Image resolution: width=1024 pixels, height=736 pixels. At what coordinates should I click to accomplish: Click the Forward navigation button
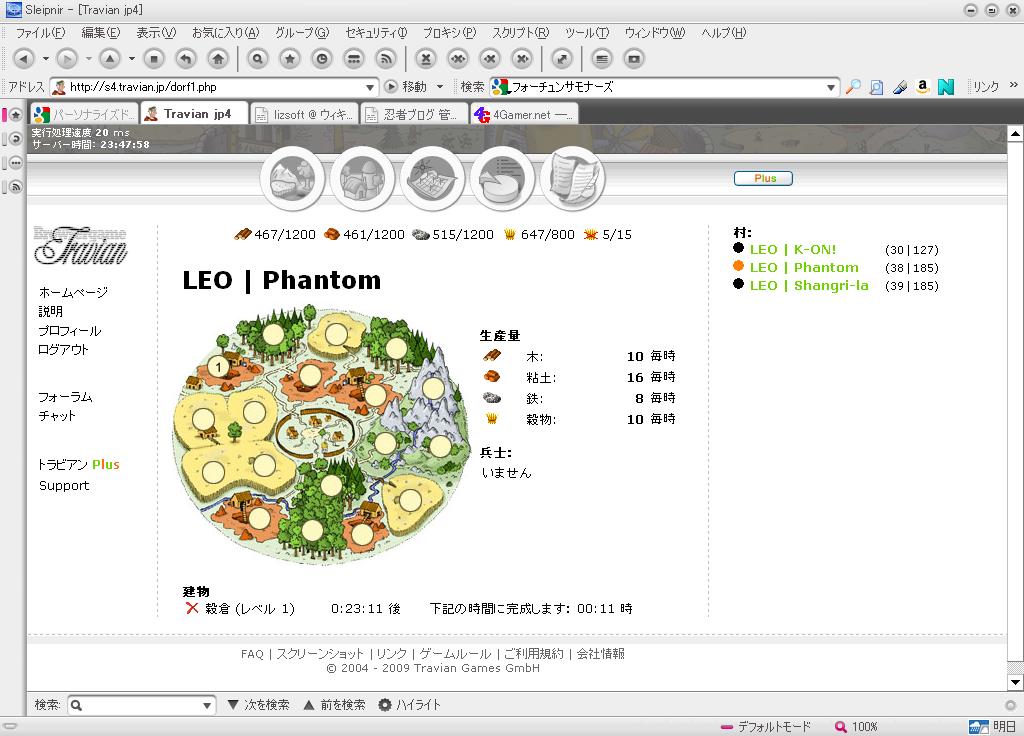click(66, 59)
